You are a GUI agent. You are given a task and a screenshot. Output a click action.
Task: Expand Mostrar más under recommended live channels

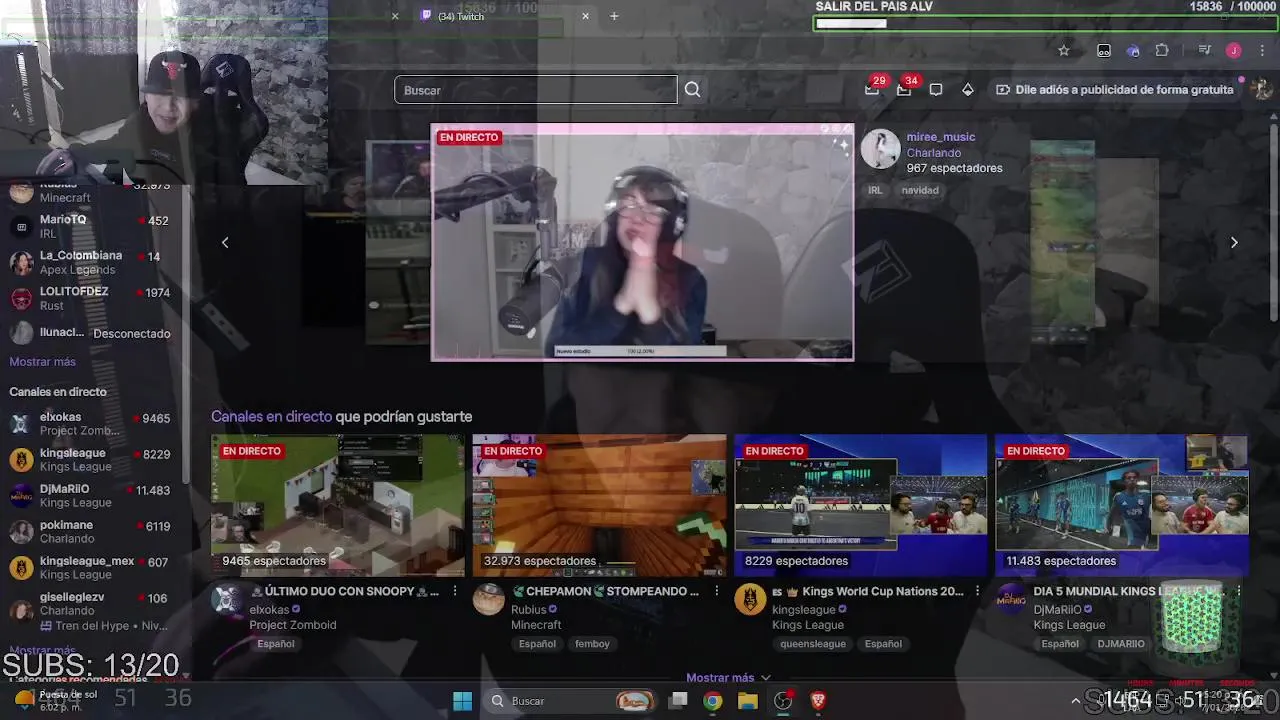coord(728,677)
